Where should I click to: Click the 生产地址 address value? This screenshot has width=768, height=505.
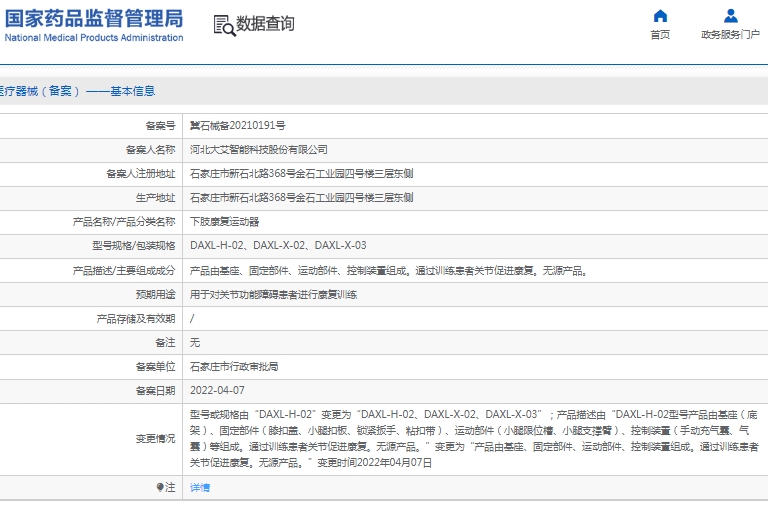tap(302, 198)
